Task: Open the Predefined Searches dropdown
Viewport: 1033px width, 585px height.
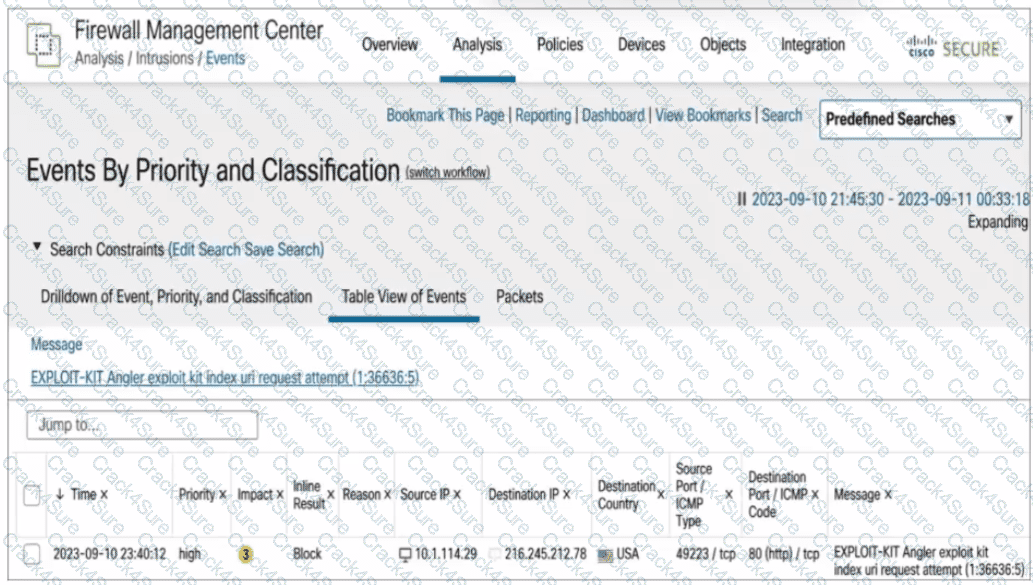Action: [920, 119]
